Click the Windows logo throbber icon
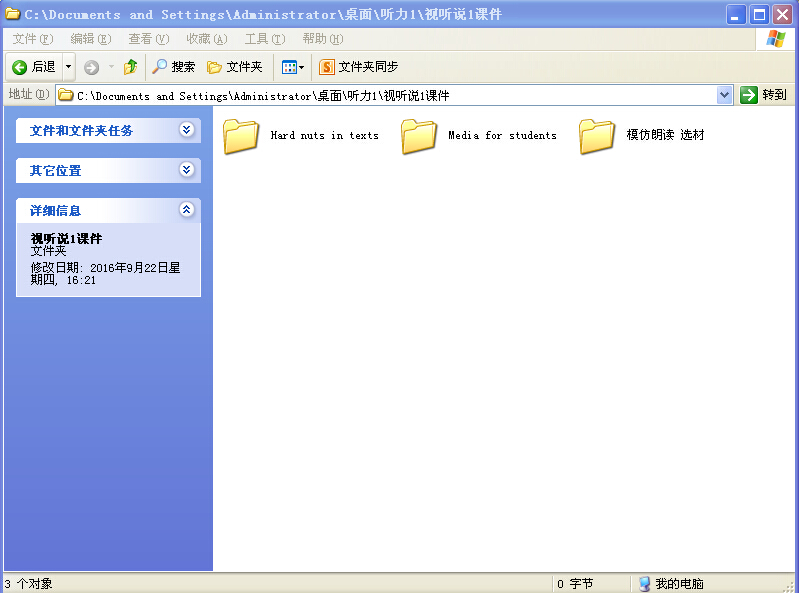Image resolution: width=799 pixels, height=593 pixels. click(776, 39)
